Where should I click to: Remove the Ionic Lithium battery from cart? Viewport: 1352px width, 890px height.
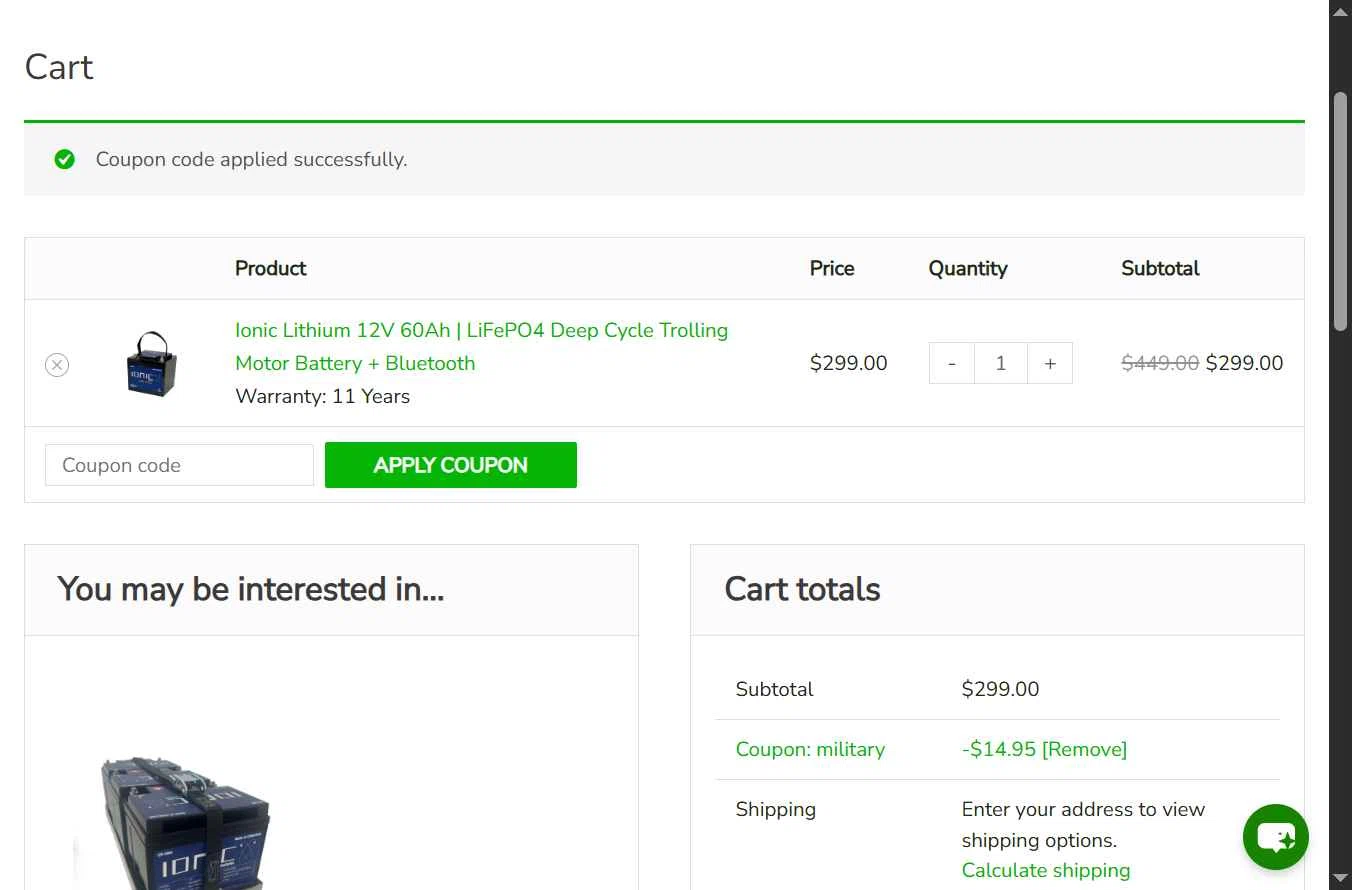(x=57, y=365)
